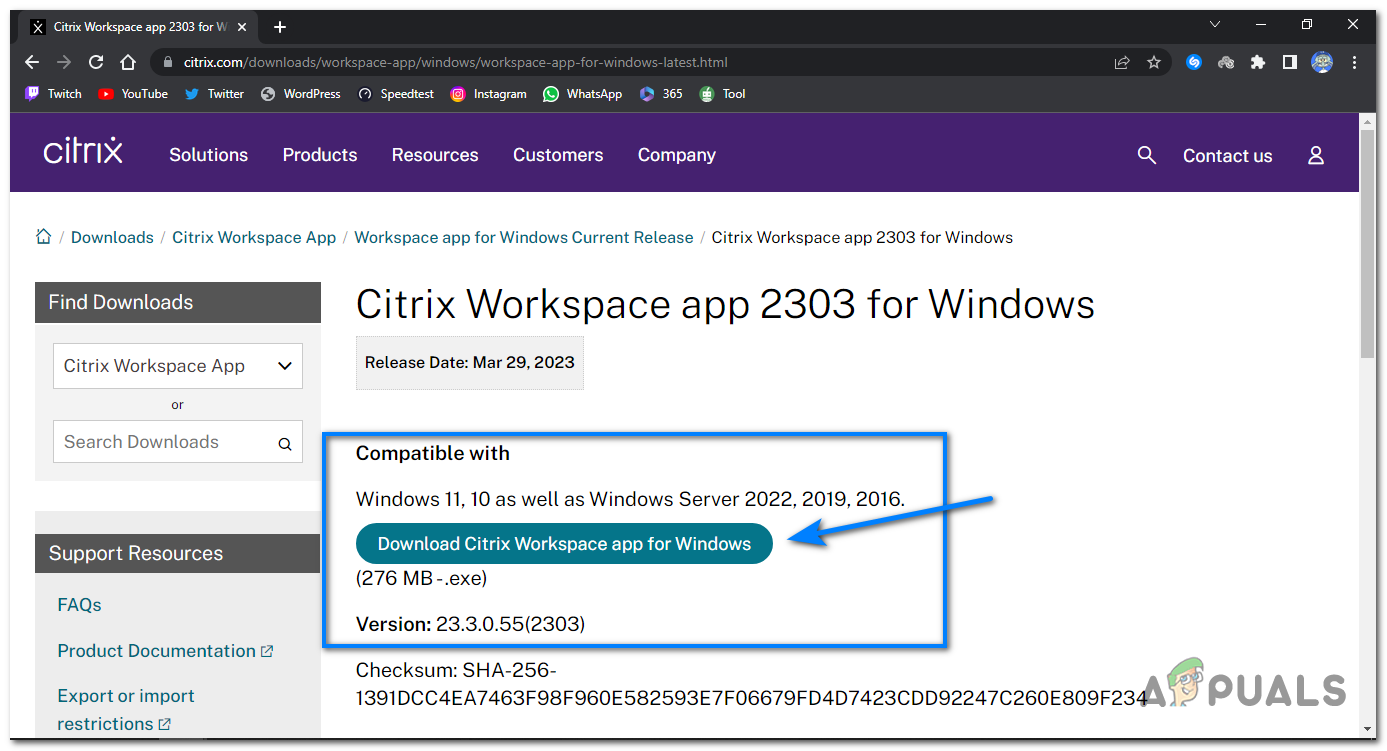This screenshot has width=1387, height=751.
Task: Open the Citrix user account icon
Action: (x=1316, y=155)
